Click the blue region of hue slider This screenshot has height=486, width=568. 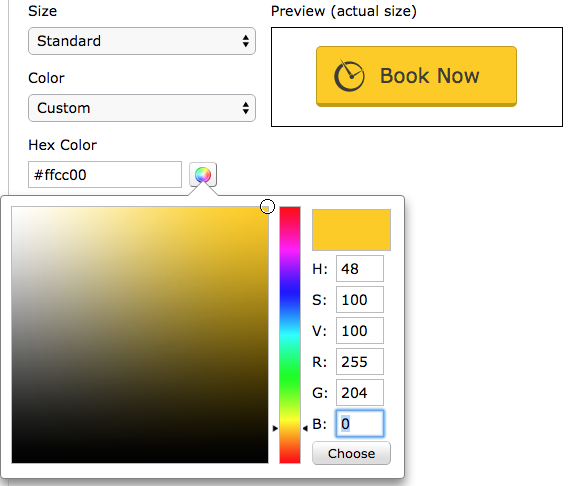click(x=290, y=293)
